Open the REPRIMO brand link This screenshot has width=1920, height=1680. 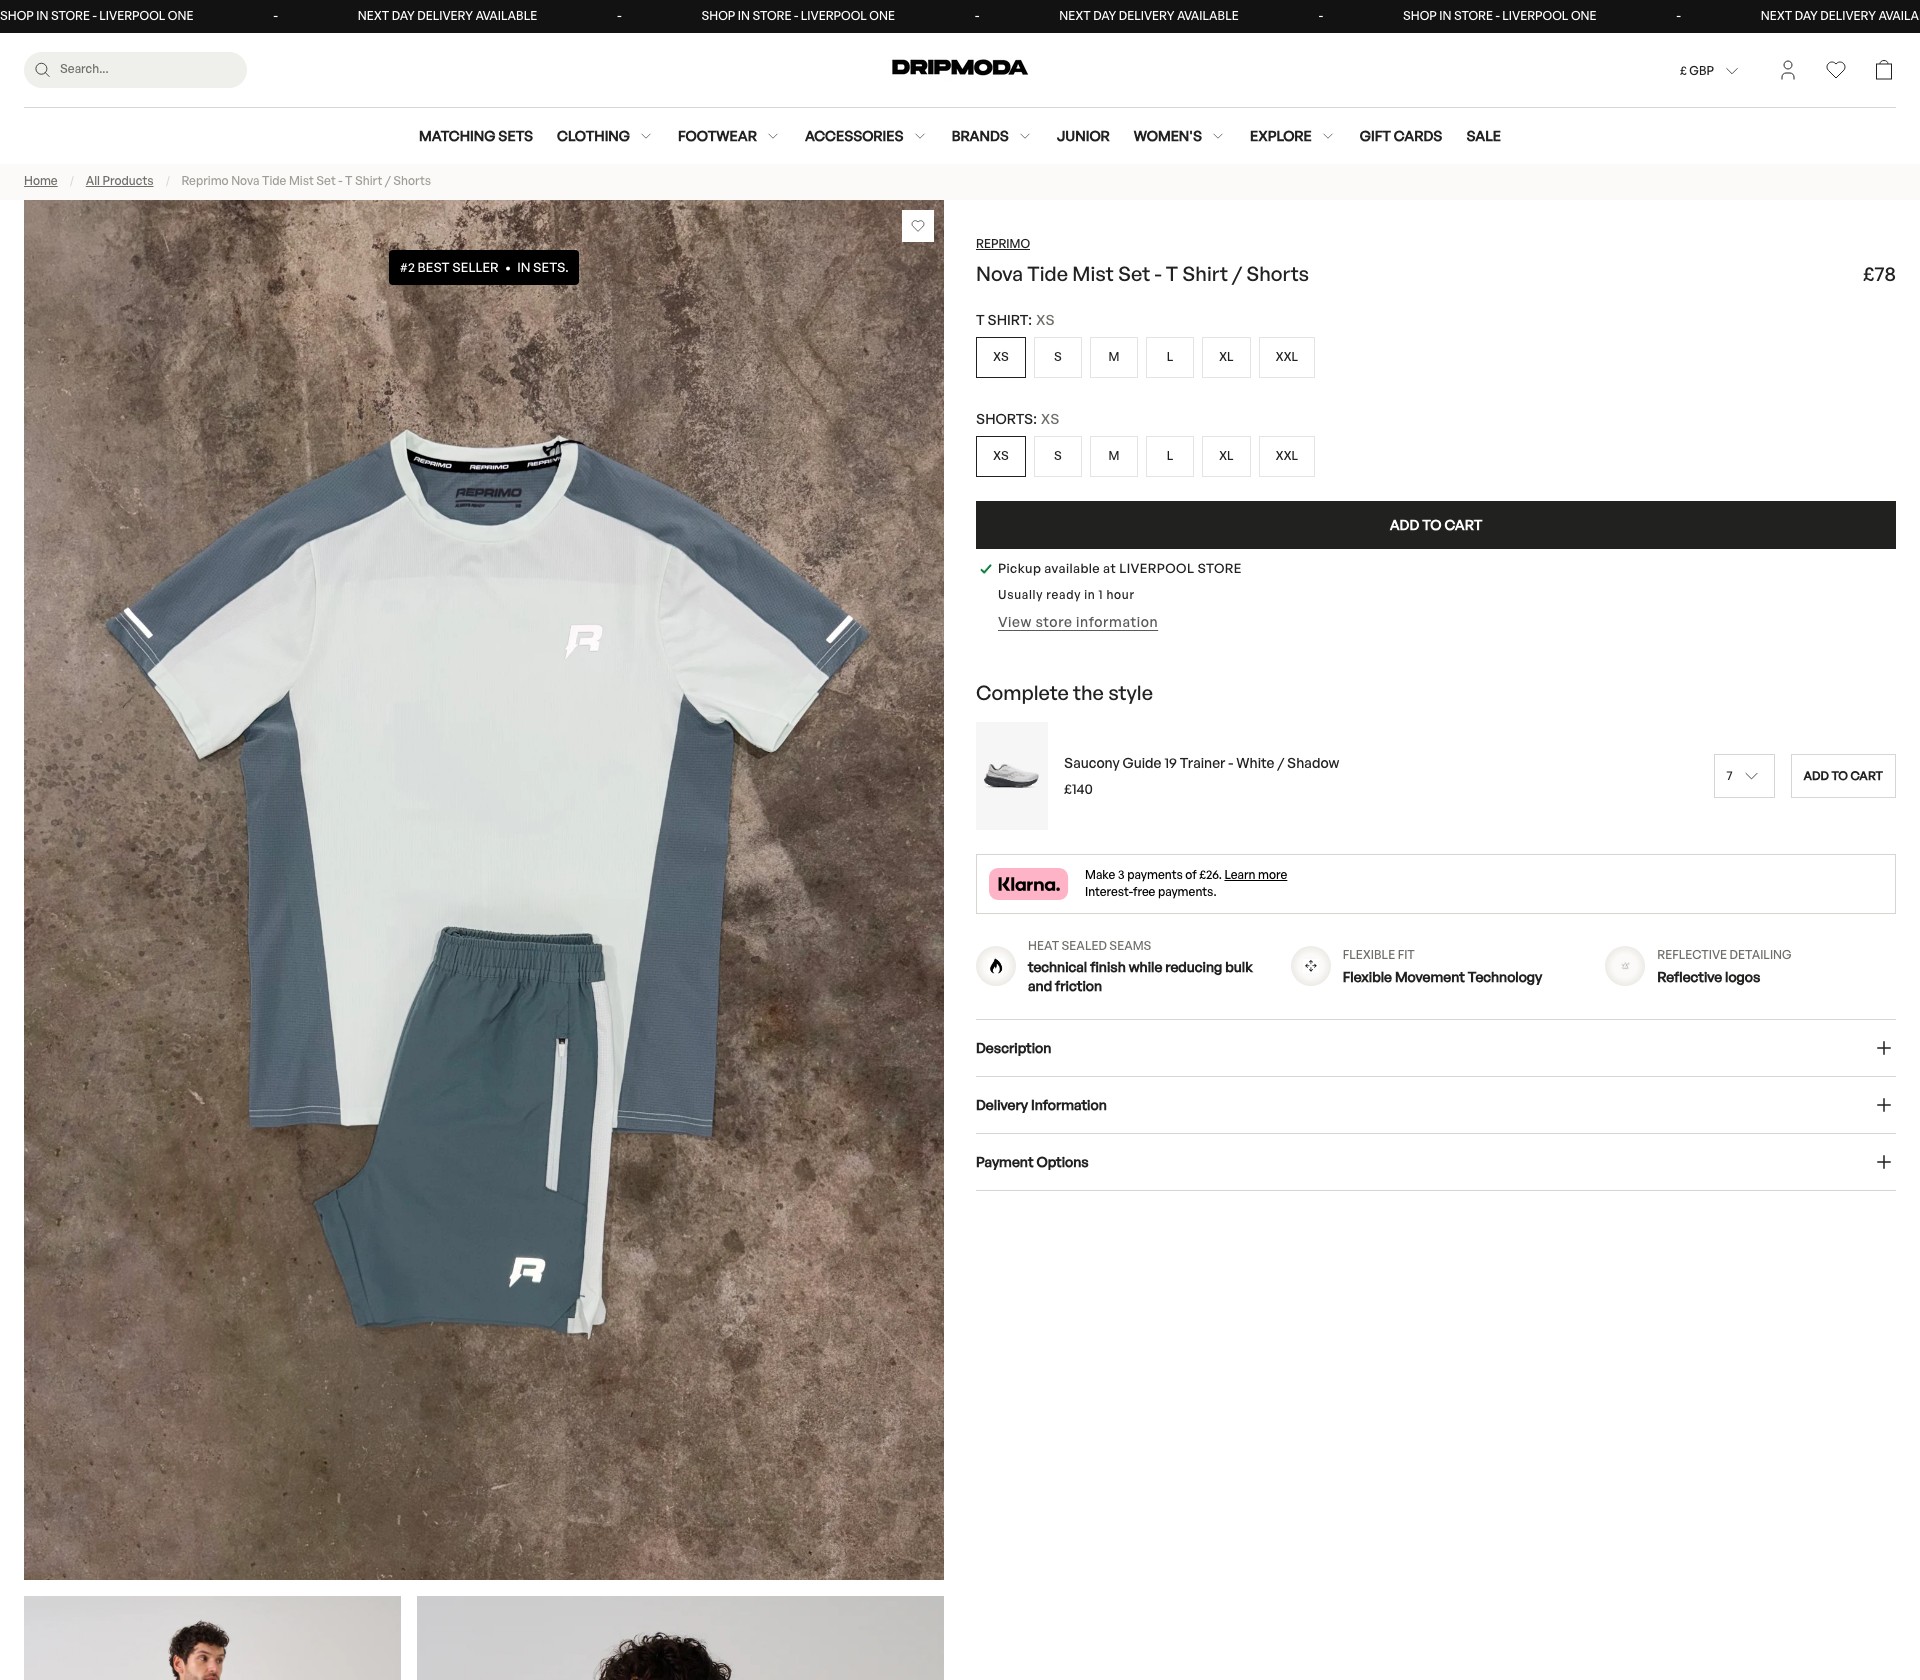(1003, 244)
